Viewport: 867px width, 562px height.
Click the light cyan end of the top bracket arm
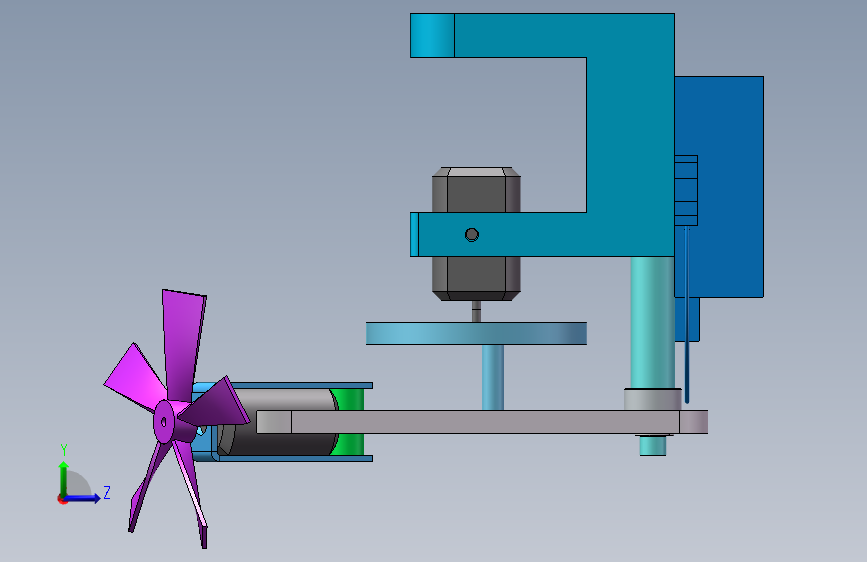click(x=432, y=35)
